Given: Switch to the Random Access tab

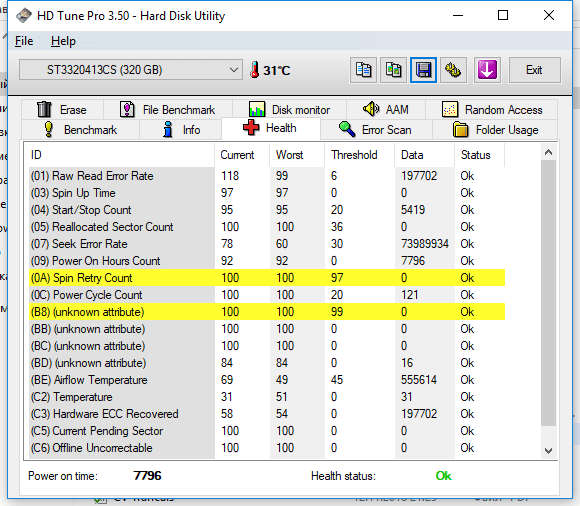Looking at the screenshot, I should coord(492,109).
